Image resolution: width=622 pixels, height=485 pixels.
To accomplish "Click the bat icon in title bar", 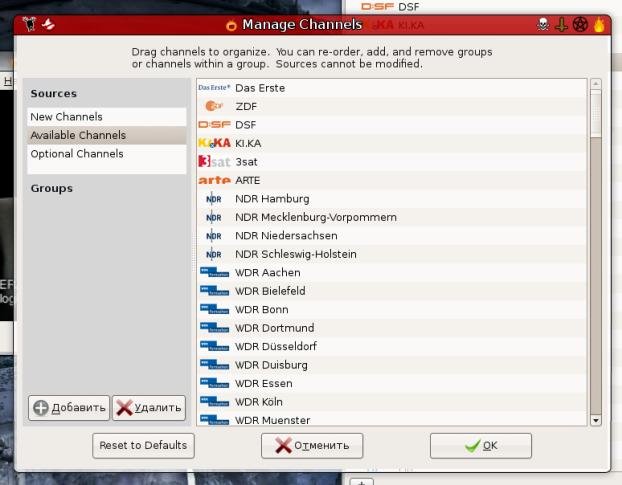I will pyautogui.click(x=48, y=24).
